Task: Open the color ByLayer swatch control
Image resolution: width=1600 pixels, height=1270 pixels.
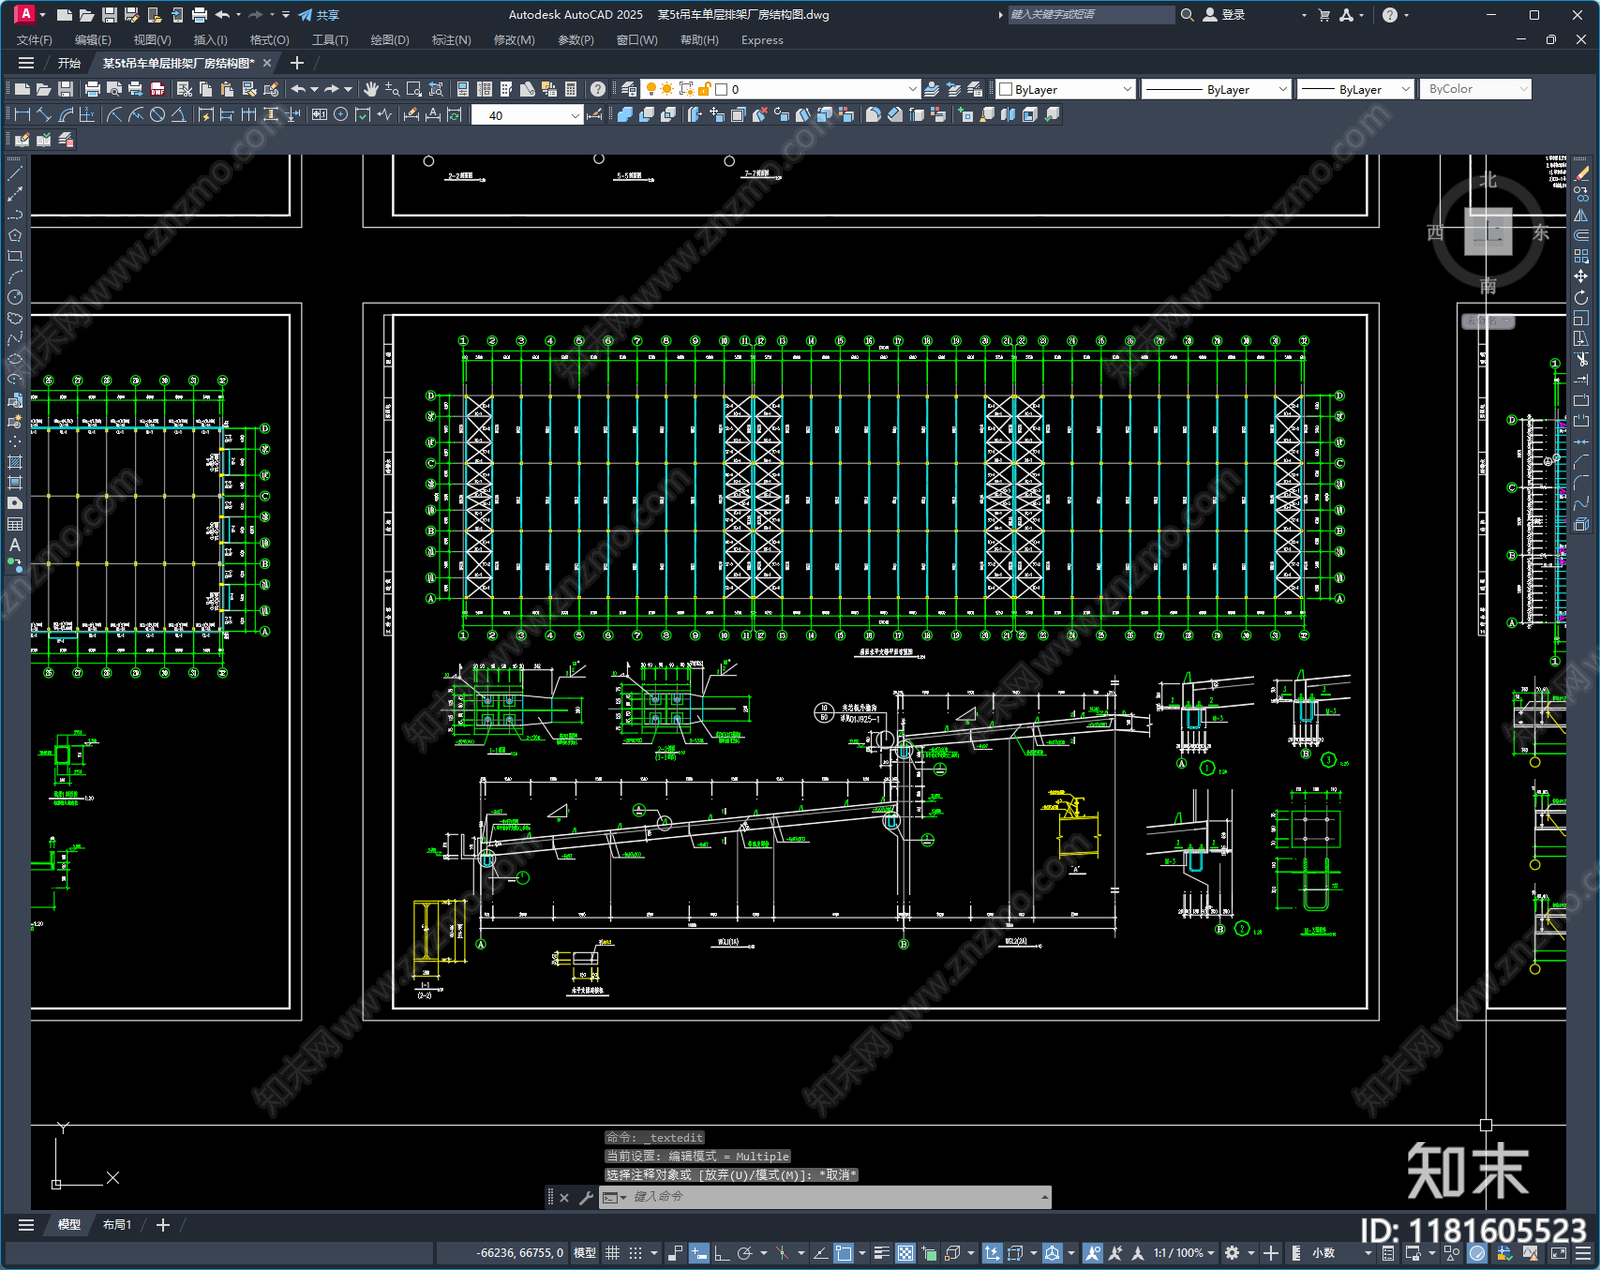Action: click(x=1065, y=89)
